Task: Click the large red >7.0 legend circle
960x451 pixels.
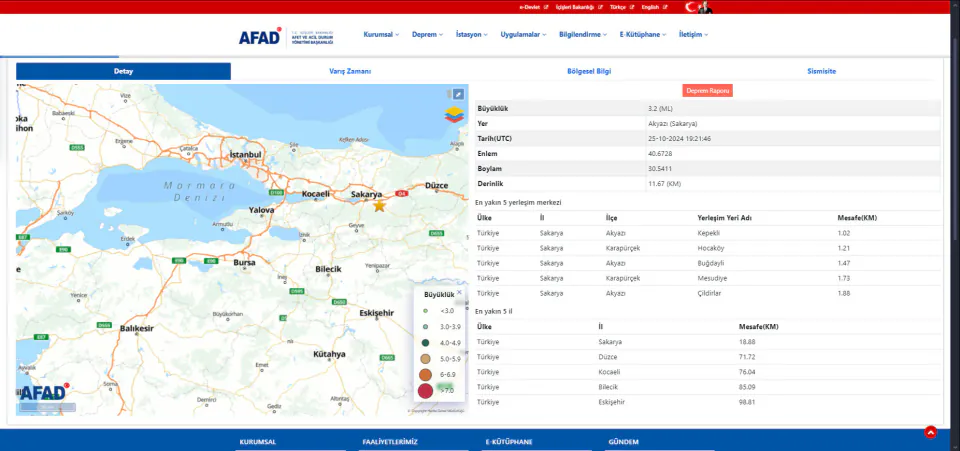Action: click(x=425, y=391)
